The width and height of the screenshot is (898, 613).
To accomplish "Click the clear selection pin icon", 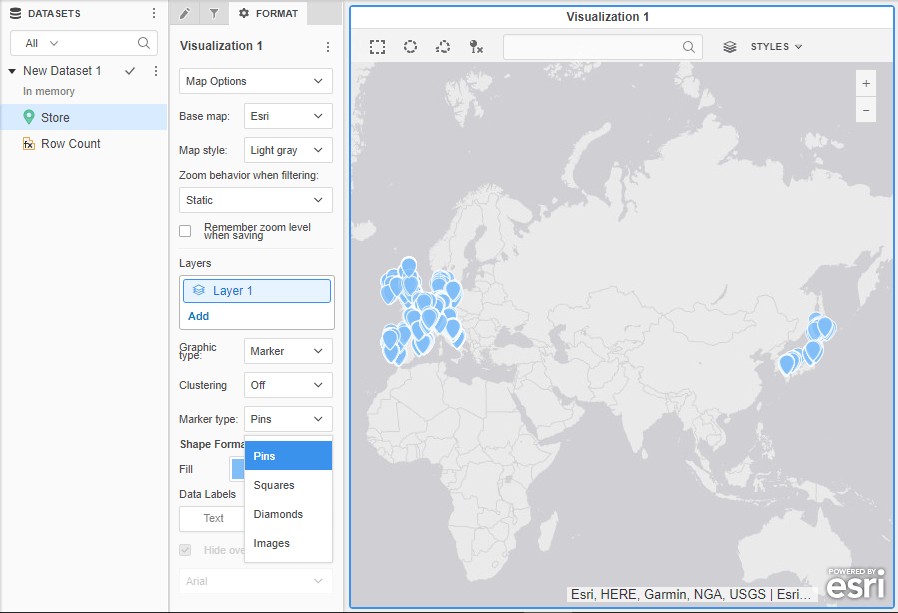I will pyautogui.click(x=476, y=47).
